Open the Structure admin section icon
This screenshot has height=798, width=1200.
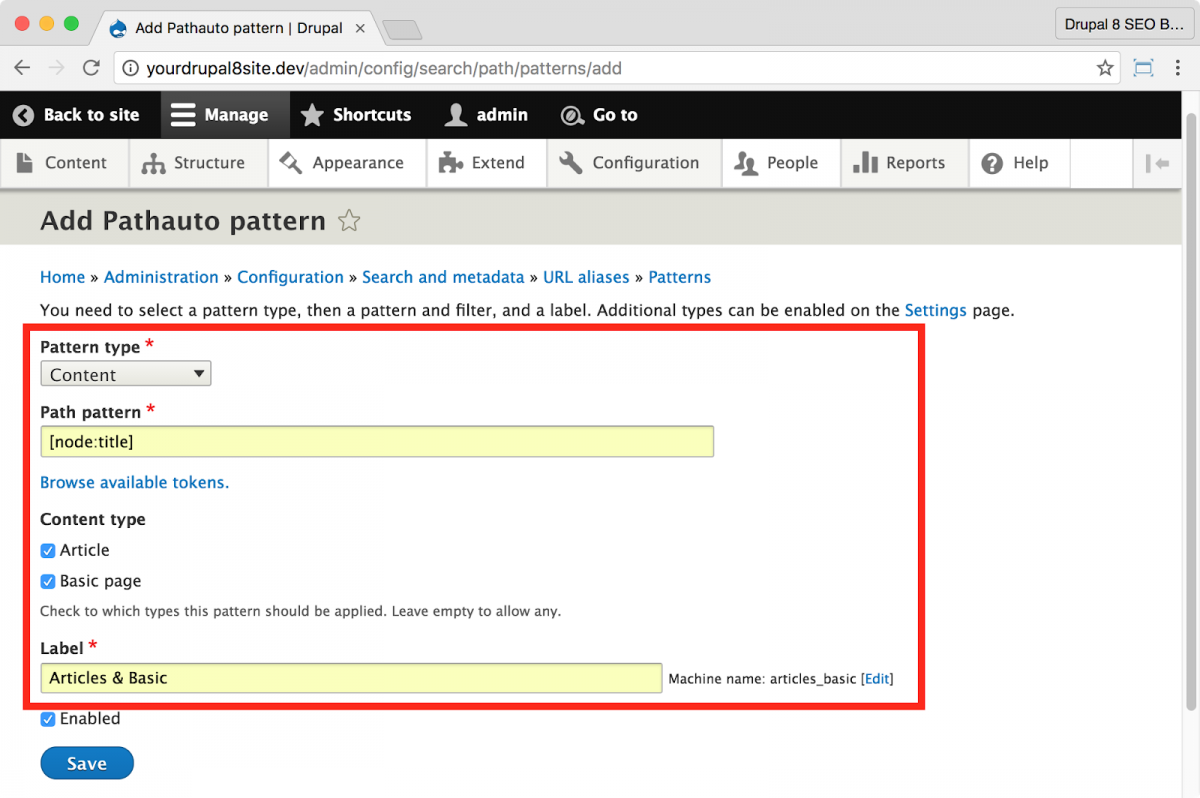(x=154, y=162)
